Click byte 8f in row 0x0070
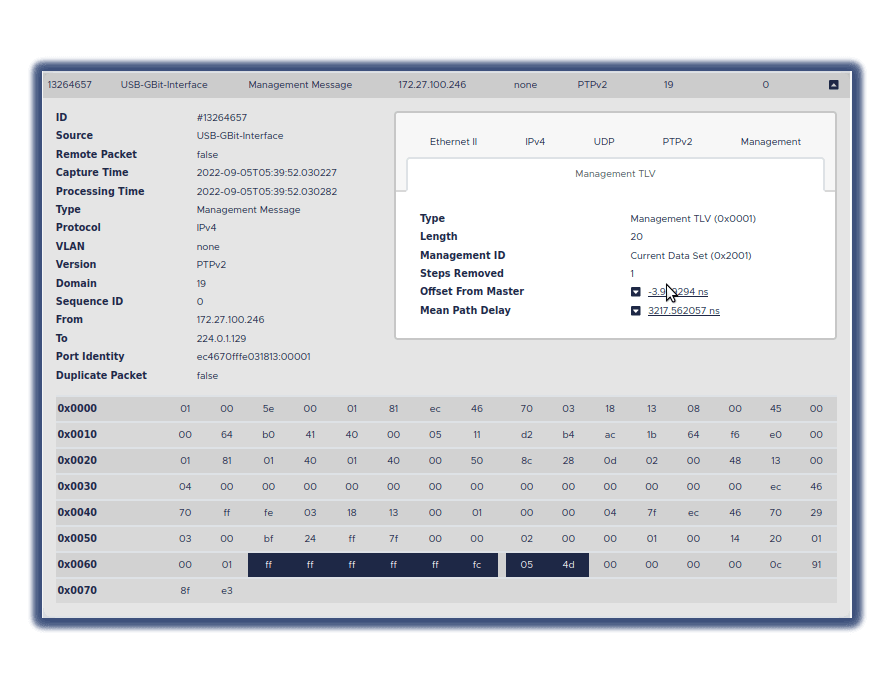Screen dimensions: 895x689 tap(185, 591)
